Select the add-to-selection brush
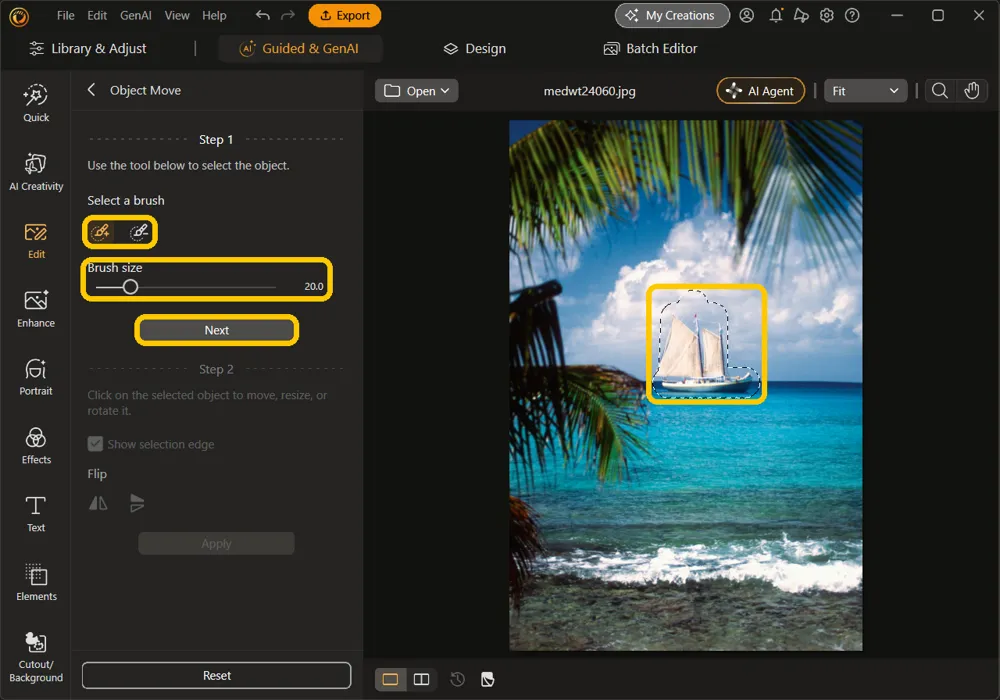 [101, 232]
